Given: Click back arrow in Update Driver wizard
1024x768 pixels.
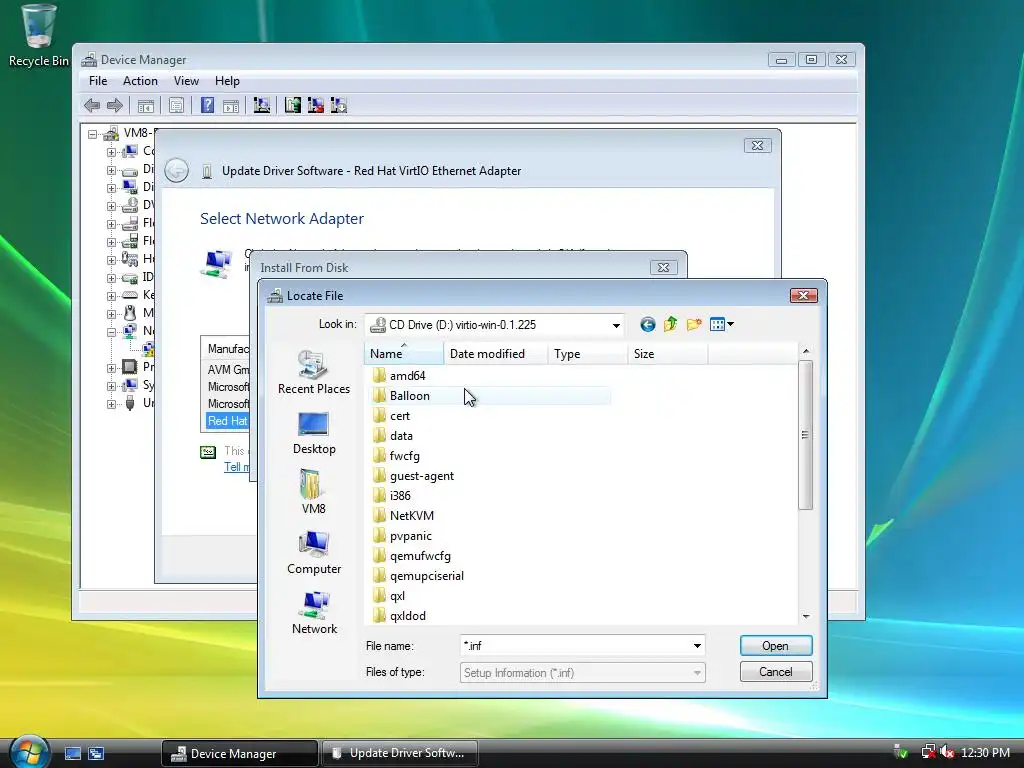Looking at the screenshot, I should (x=176, y=170).
